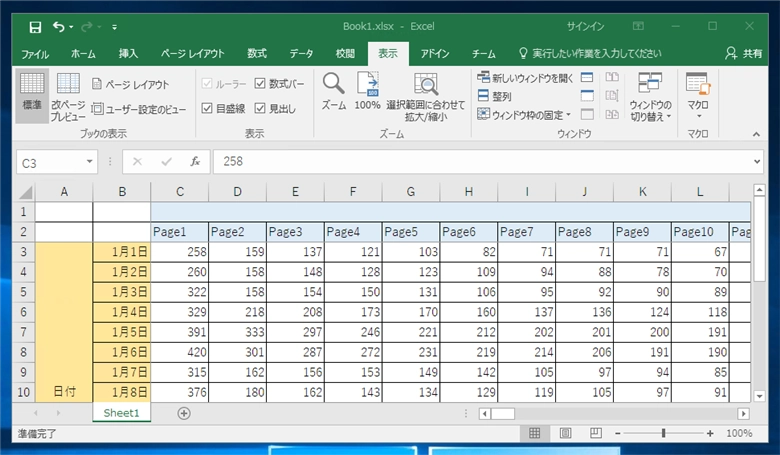Collapse the ribbon with the chevron
The image size is (780, 455).
(756, 134)
